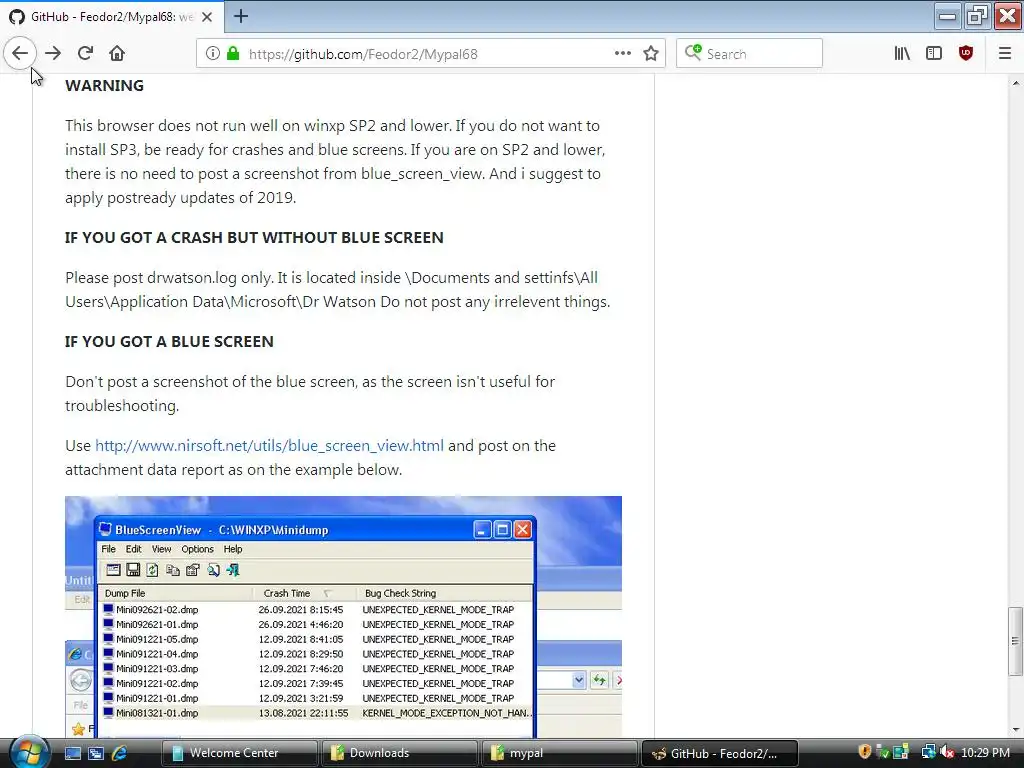
Task: Click the search engine magnifier icon
Action: [693, 52]
